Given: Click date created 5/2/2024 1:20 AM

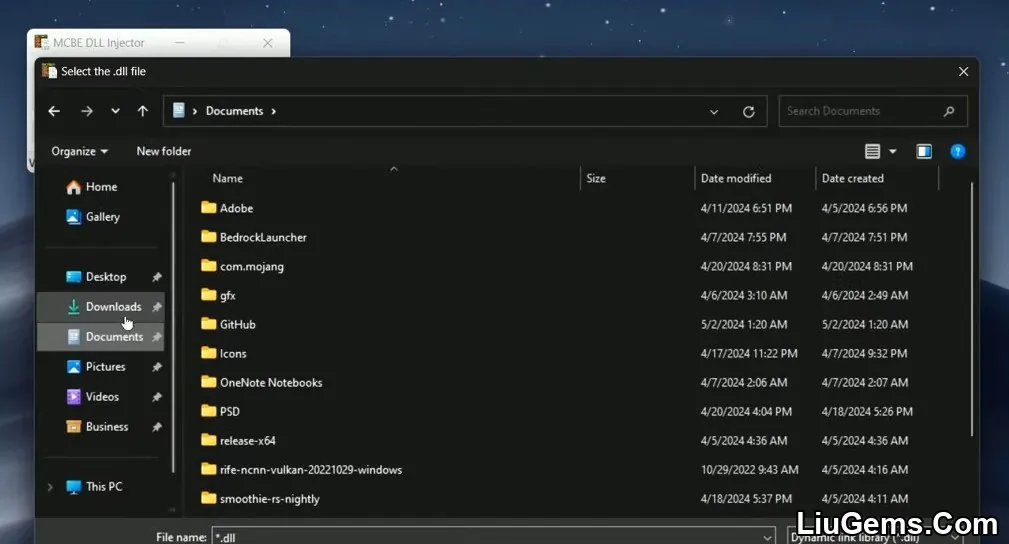Looking at the screenshot, I should click(864, 324).
